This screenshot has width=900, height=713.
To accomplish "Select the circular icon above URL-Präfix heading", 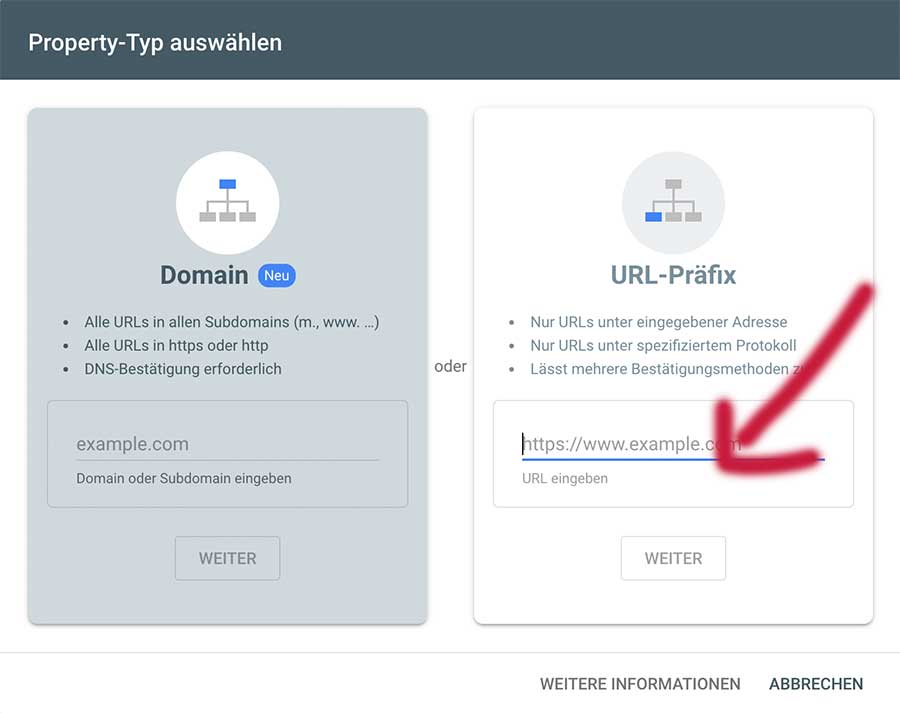I will coord(673,202).
